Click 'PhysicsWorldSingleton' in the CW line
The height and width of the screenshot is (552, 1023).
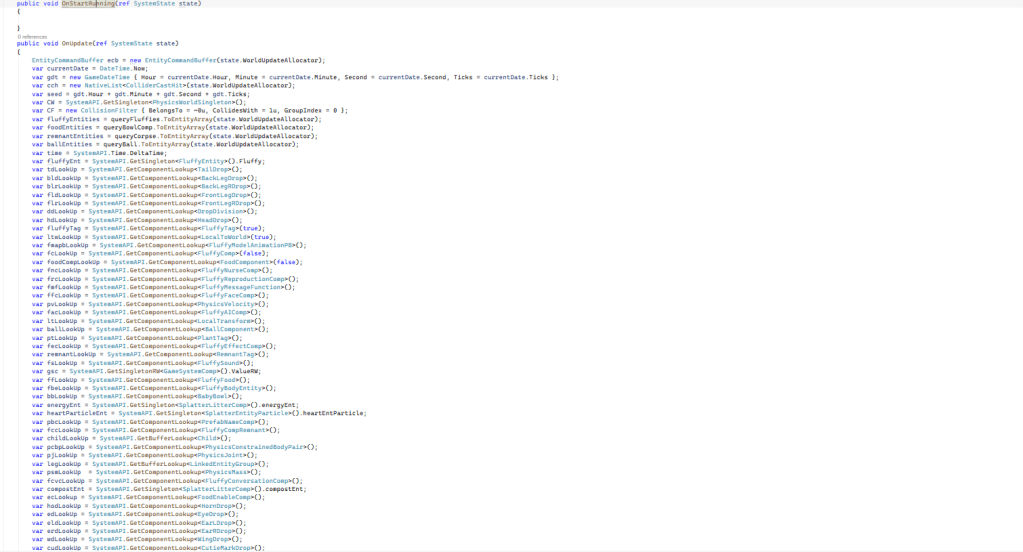click(192, 102)
